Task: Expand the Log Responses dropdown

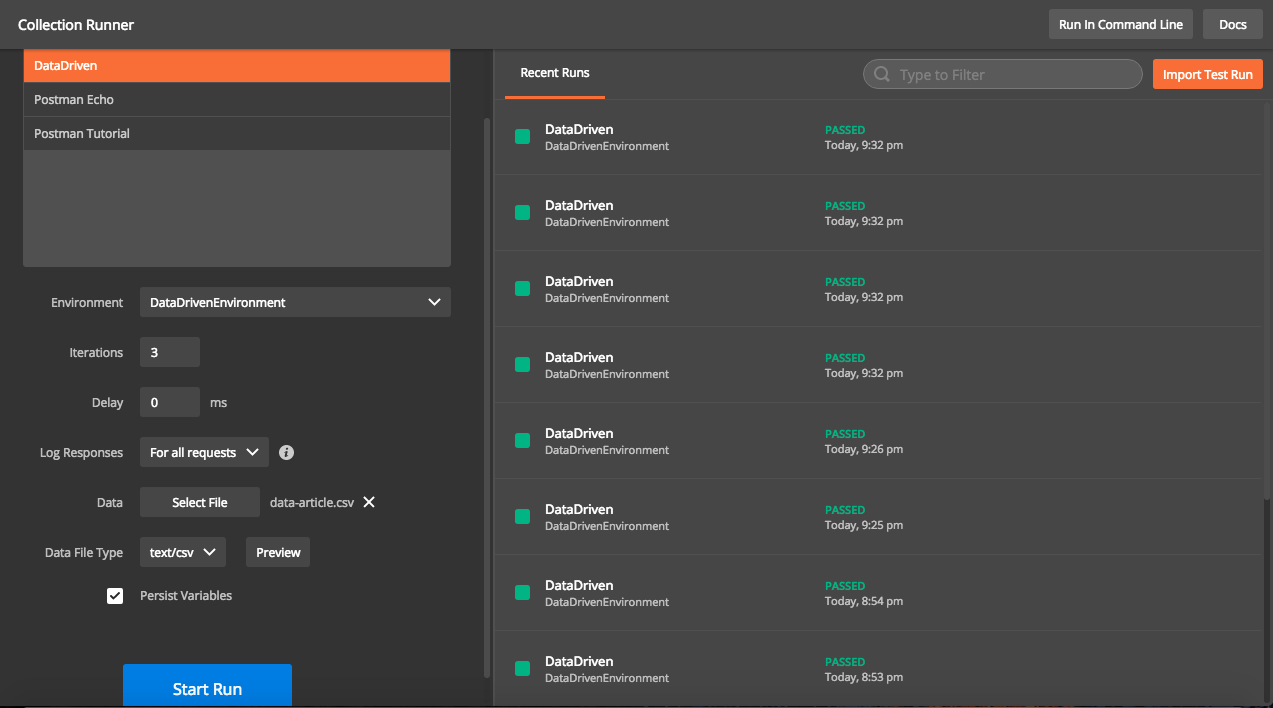Action: [204, 453]
